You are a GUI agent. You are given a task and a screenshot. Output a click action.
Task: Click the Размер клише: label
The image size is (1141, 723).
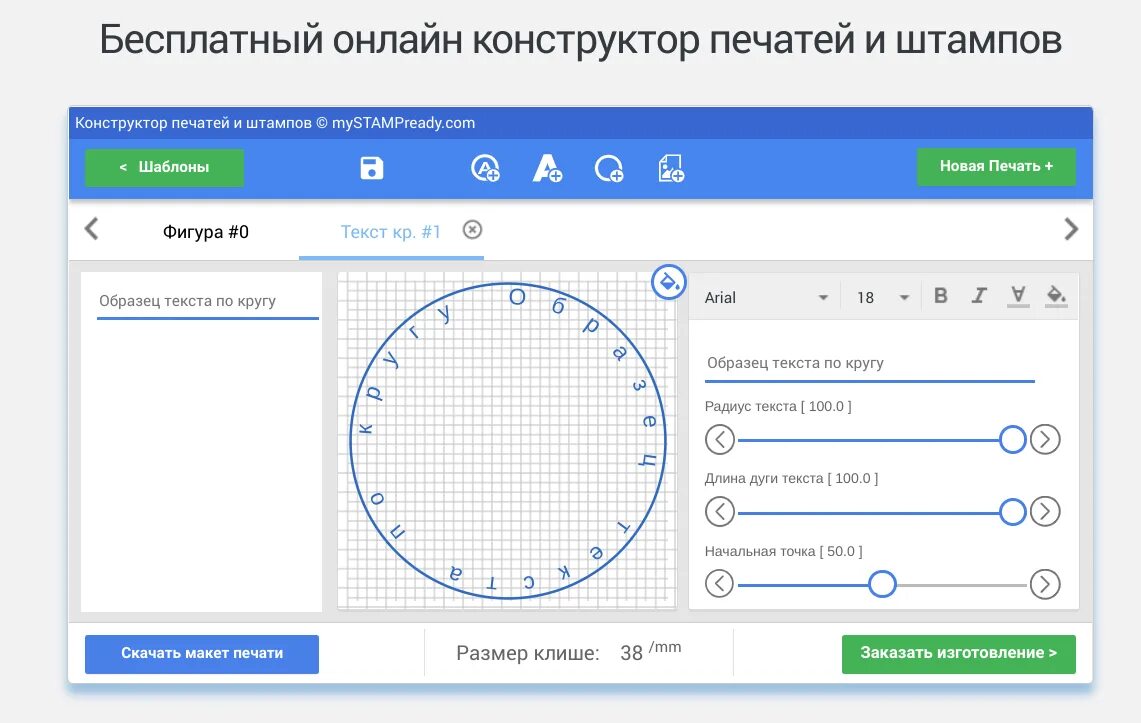528,653
